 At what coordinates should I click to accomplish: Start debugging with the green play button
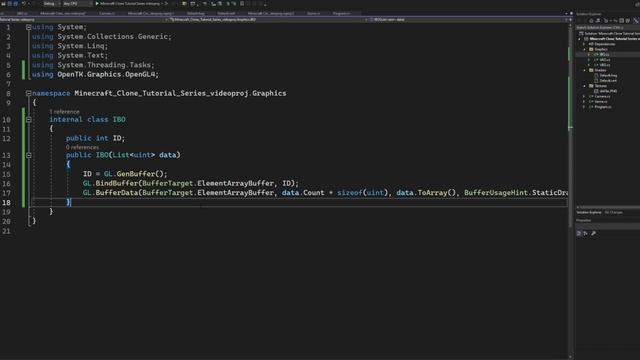97,4
